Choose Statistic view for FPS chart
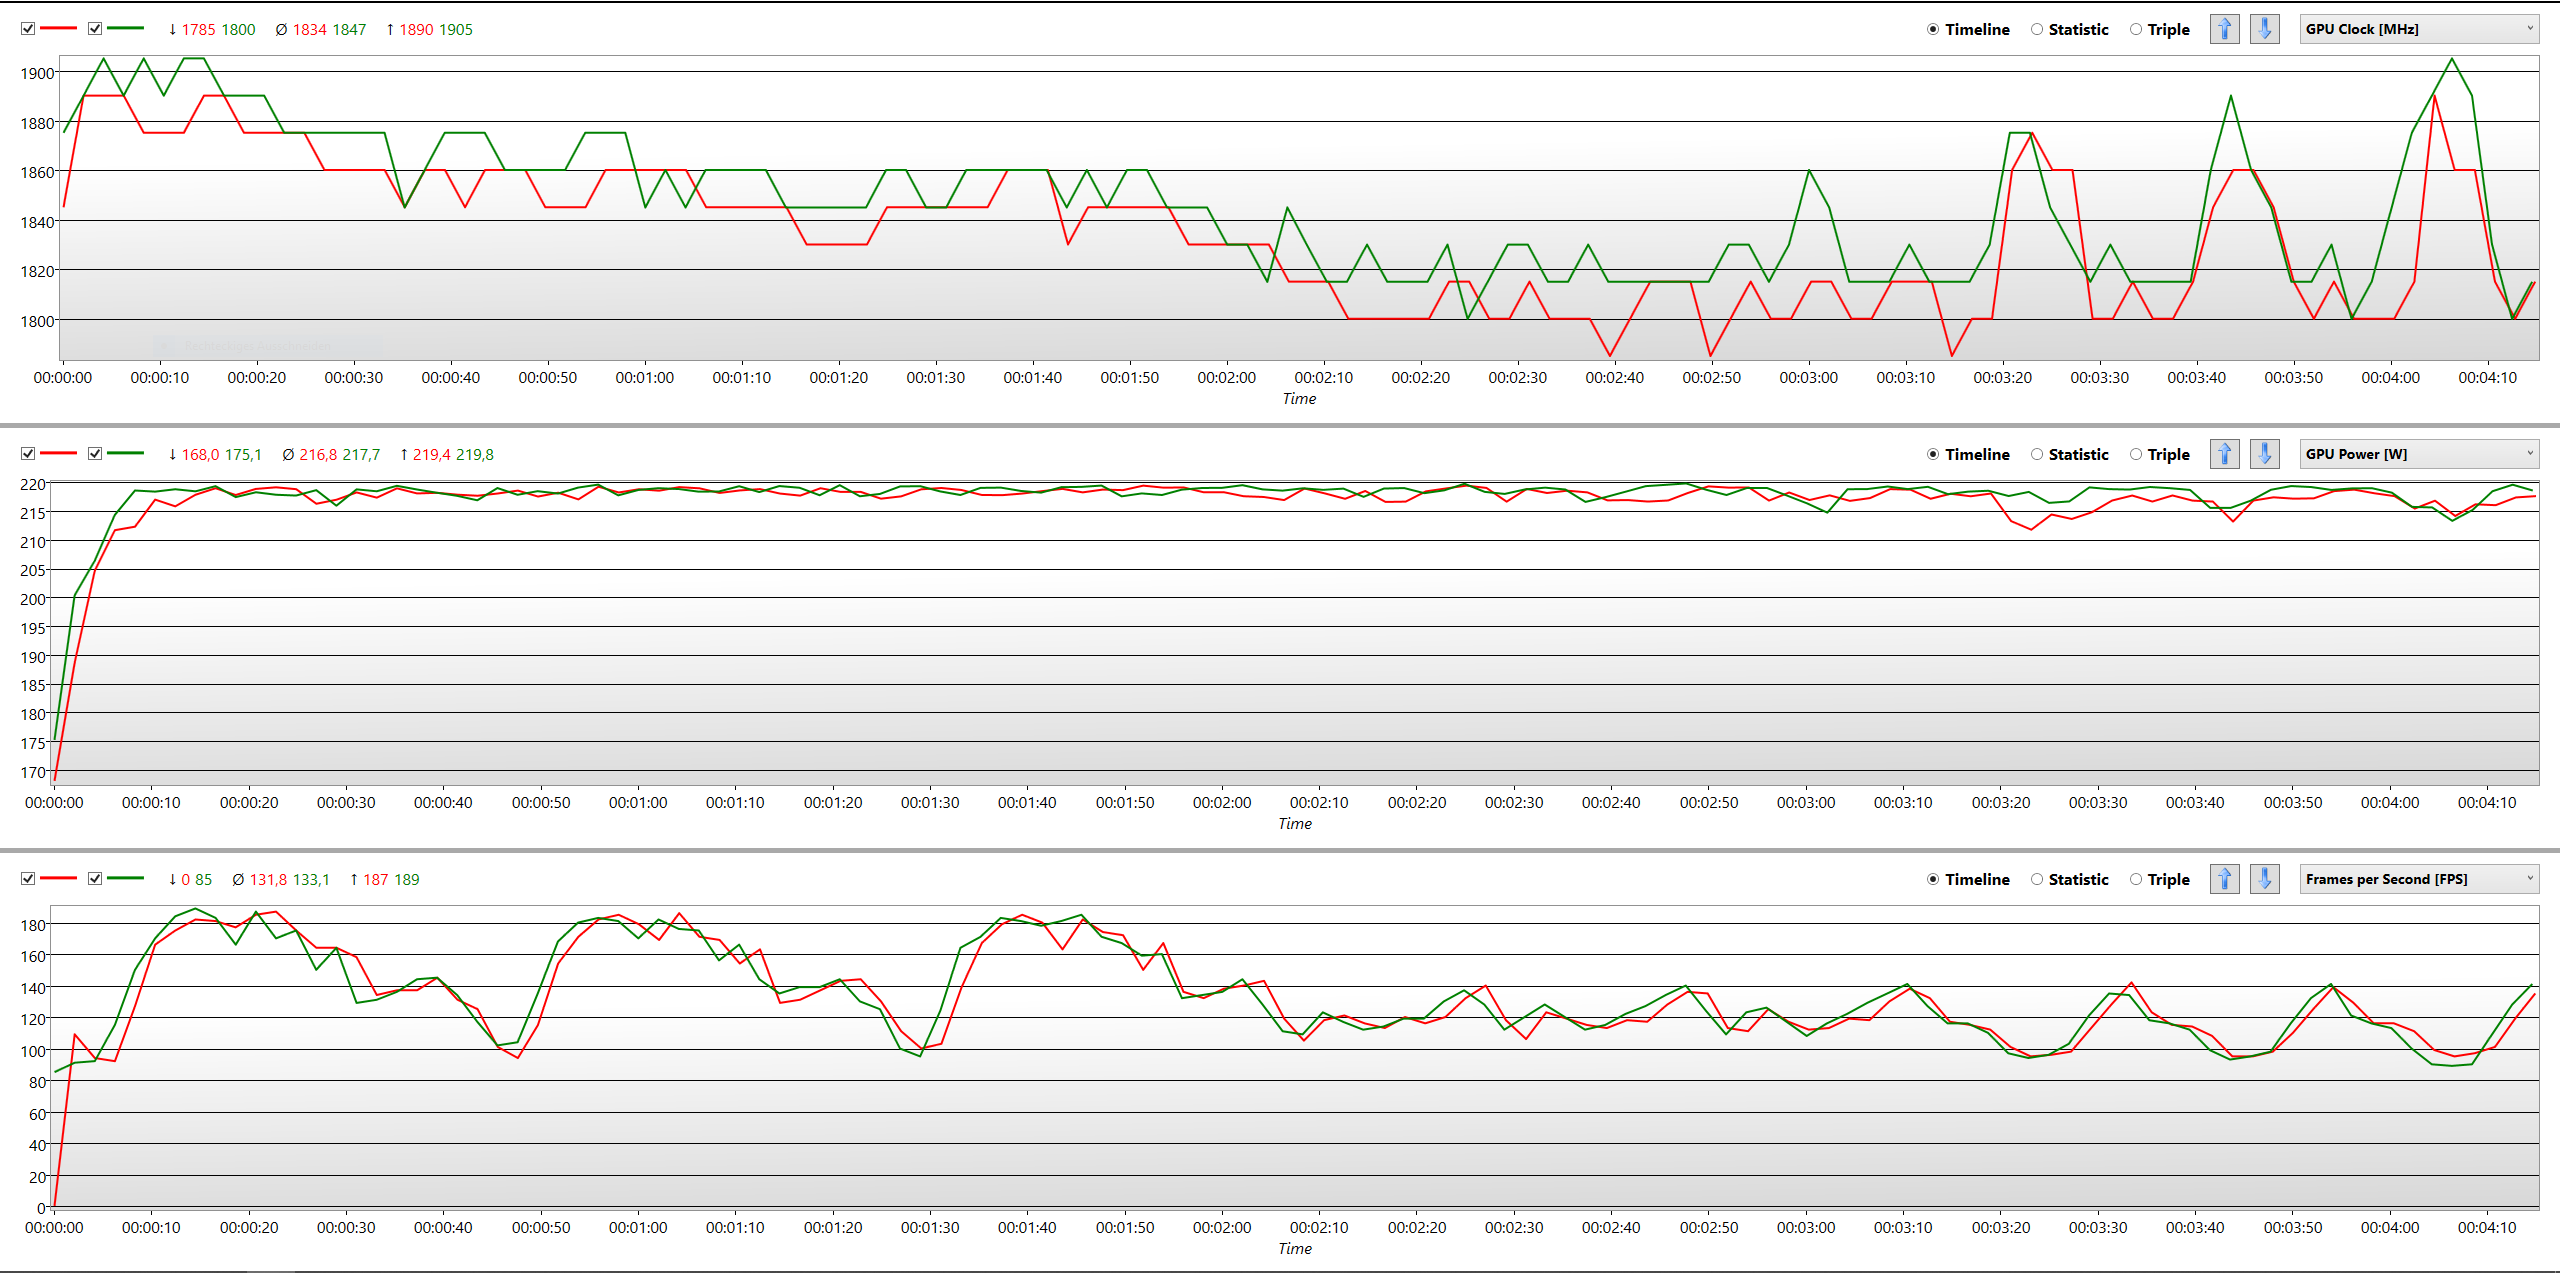 [x=2037, y=879]
